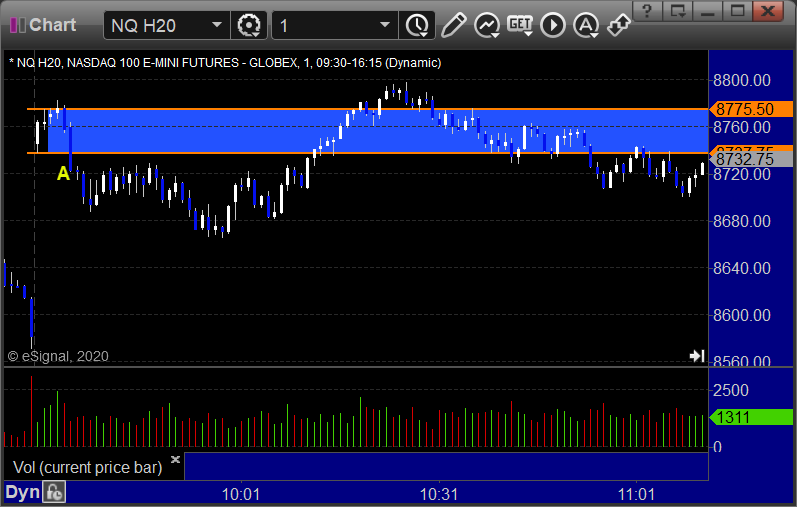Open the help question mark button
The height and width of the screenshot is (507, 797).
(647, 11)
